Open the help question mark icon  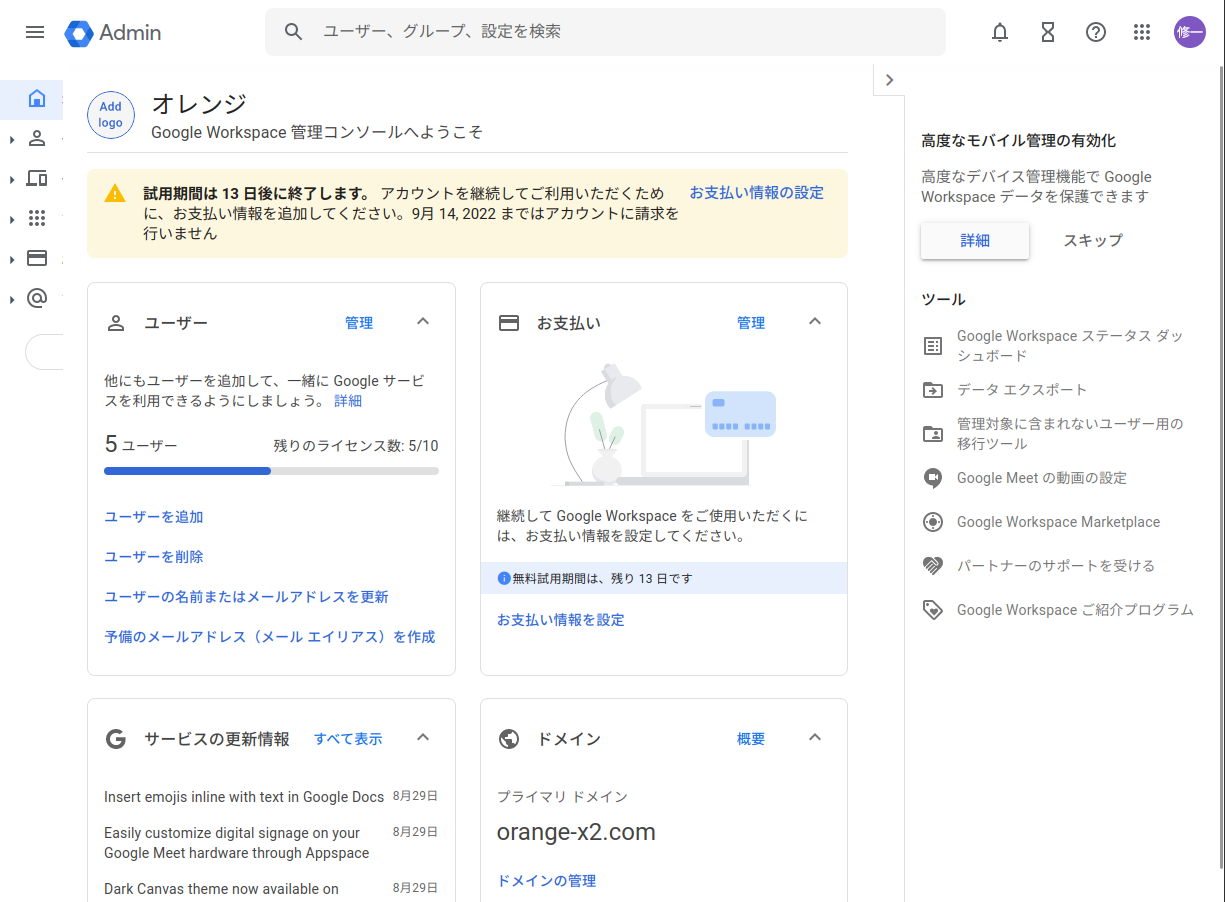pyautogui.click(x=1096, y=32)
